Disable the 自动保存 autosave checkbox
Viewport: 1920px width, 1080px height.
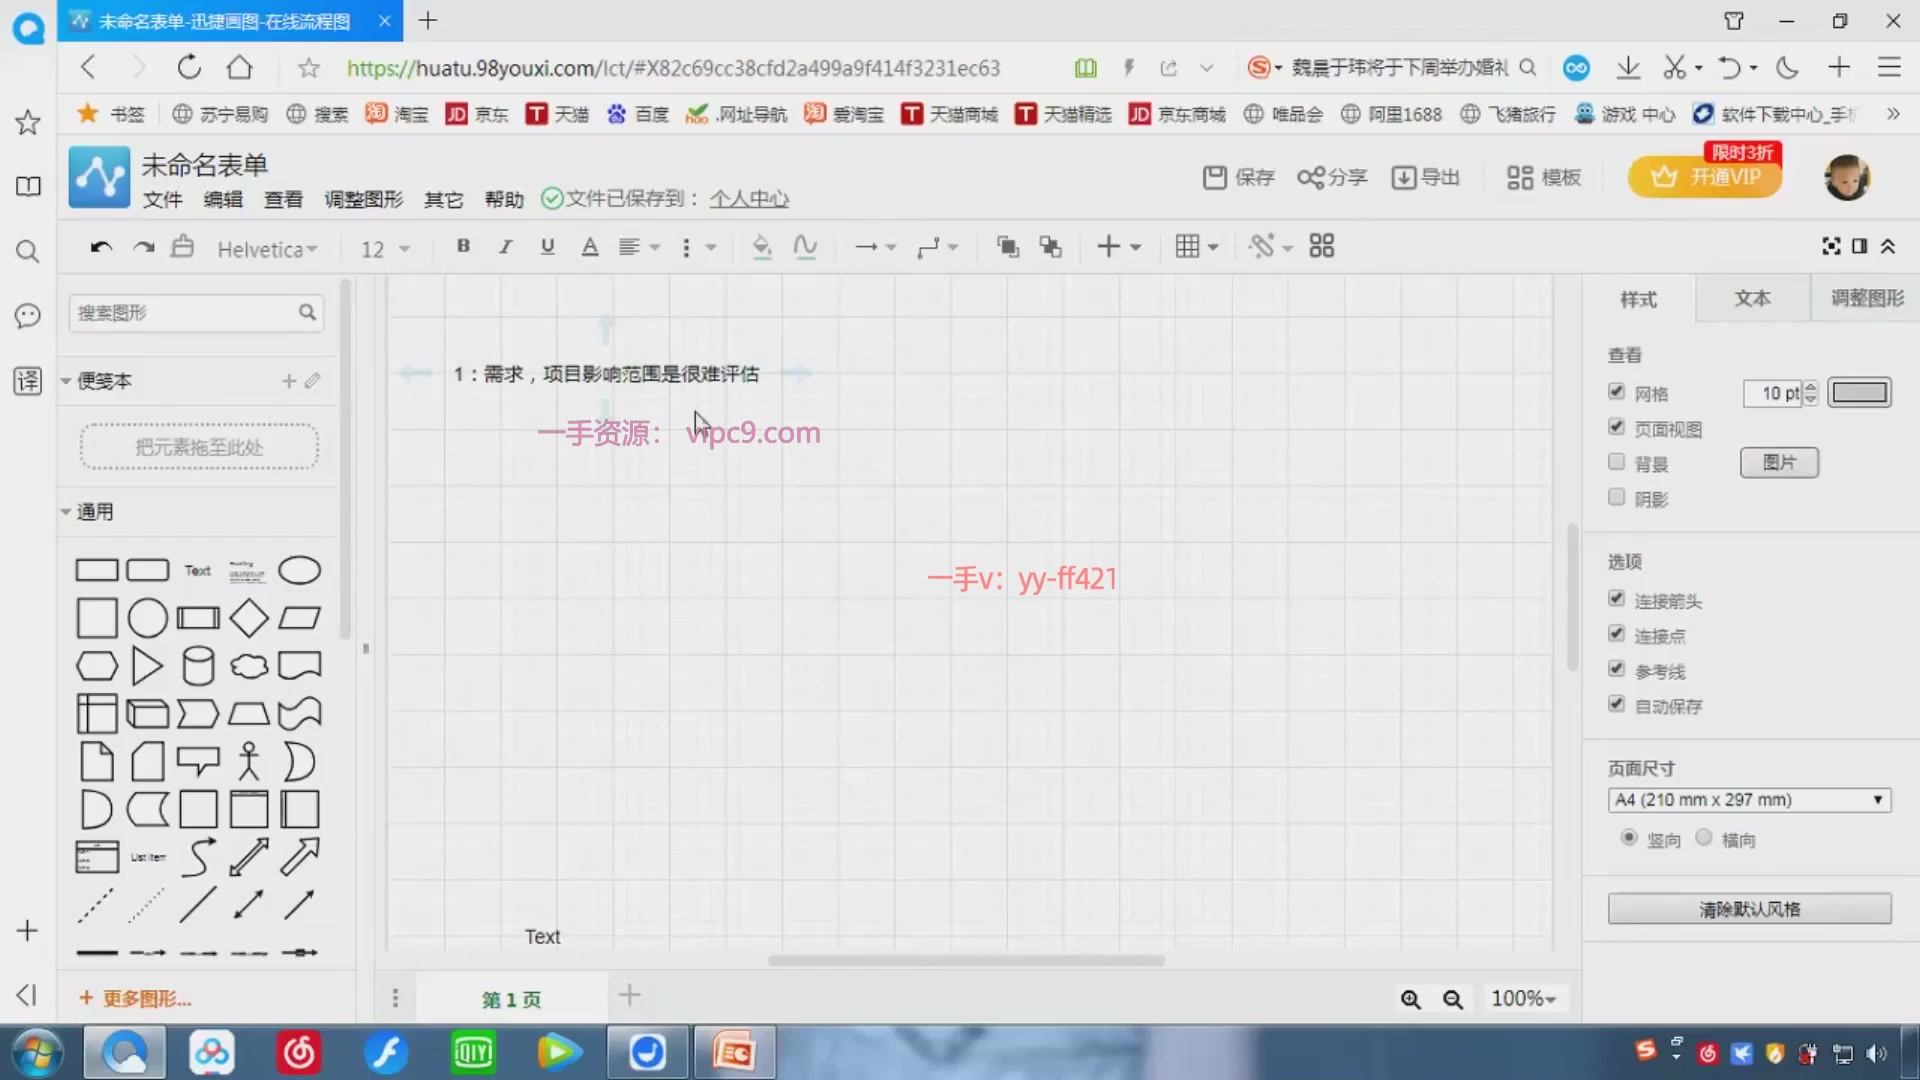[x=1616, y=704]
